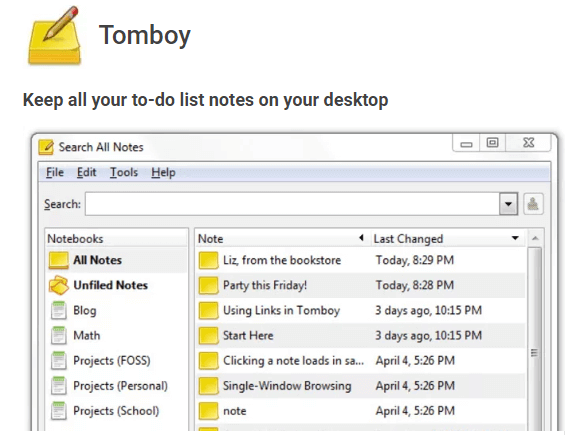Minimize the Search All Notes window
Viewport: 577px width, 435px height.
coord(466,143)
